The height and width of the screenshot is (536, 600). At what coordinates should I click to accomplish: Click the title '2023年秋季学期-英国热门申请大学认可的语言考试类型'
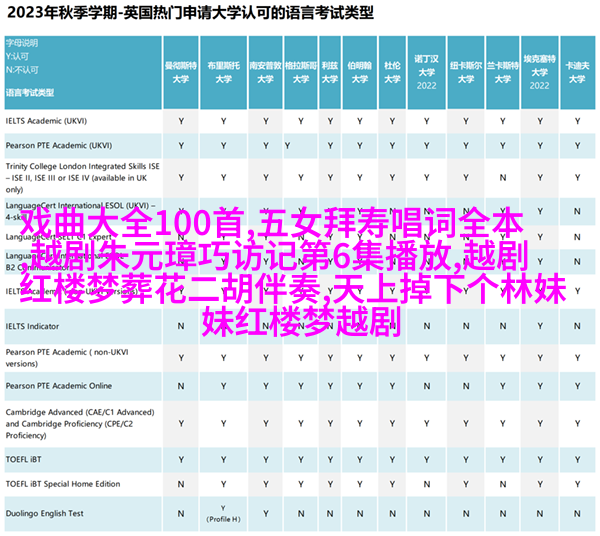(190, 13)
